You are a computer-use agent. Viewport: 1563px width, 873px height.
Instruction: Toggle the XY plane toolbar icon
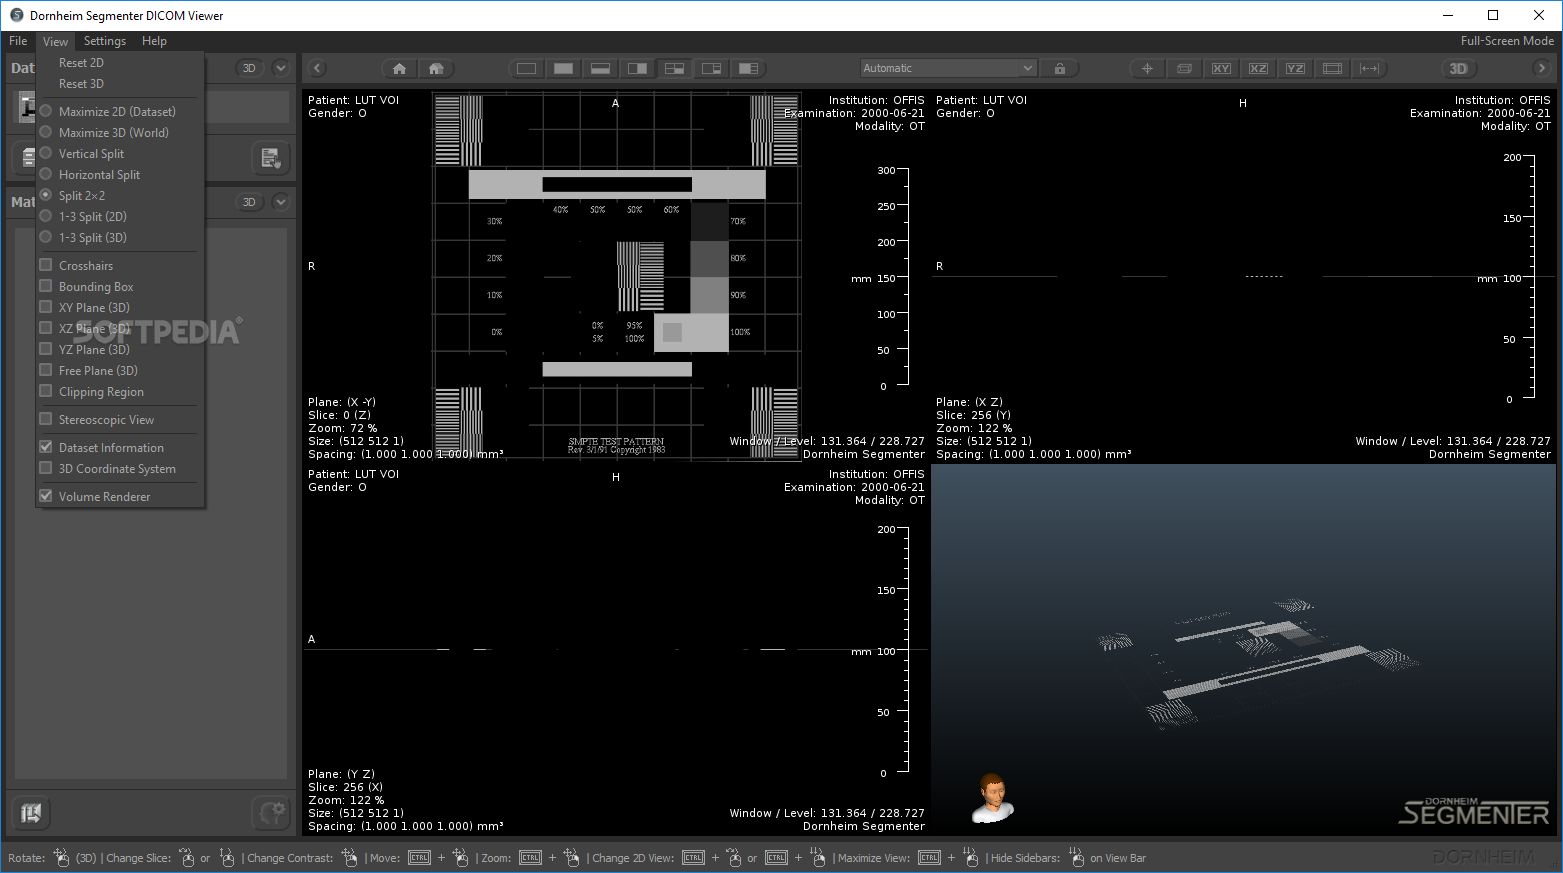tap(1221, 68)
